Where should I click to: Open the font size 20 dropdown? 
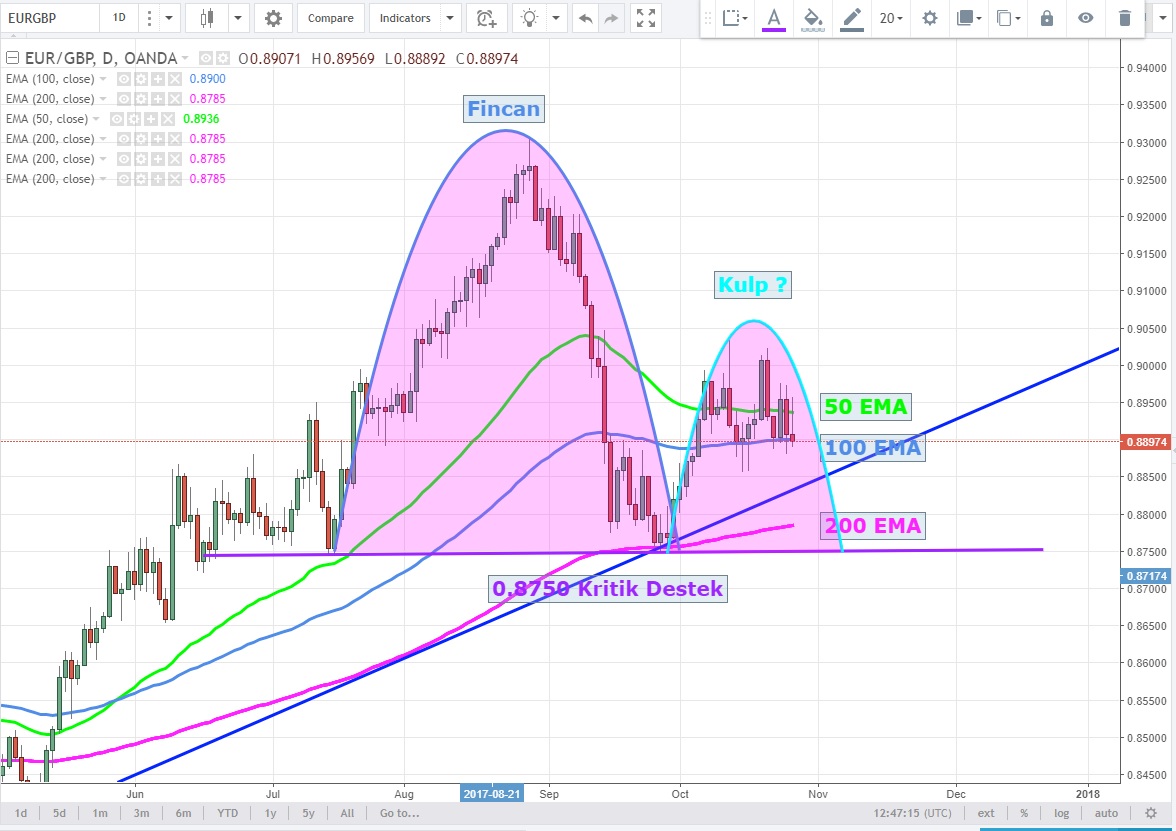pyautogui.click(x=890, y=18)
